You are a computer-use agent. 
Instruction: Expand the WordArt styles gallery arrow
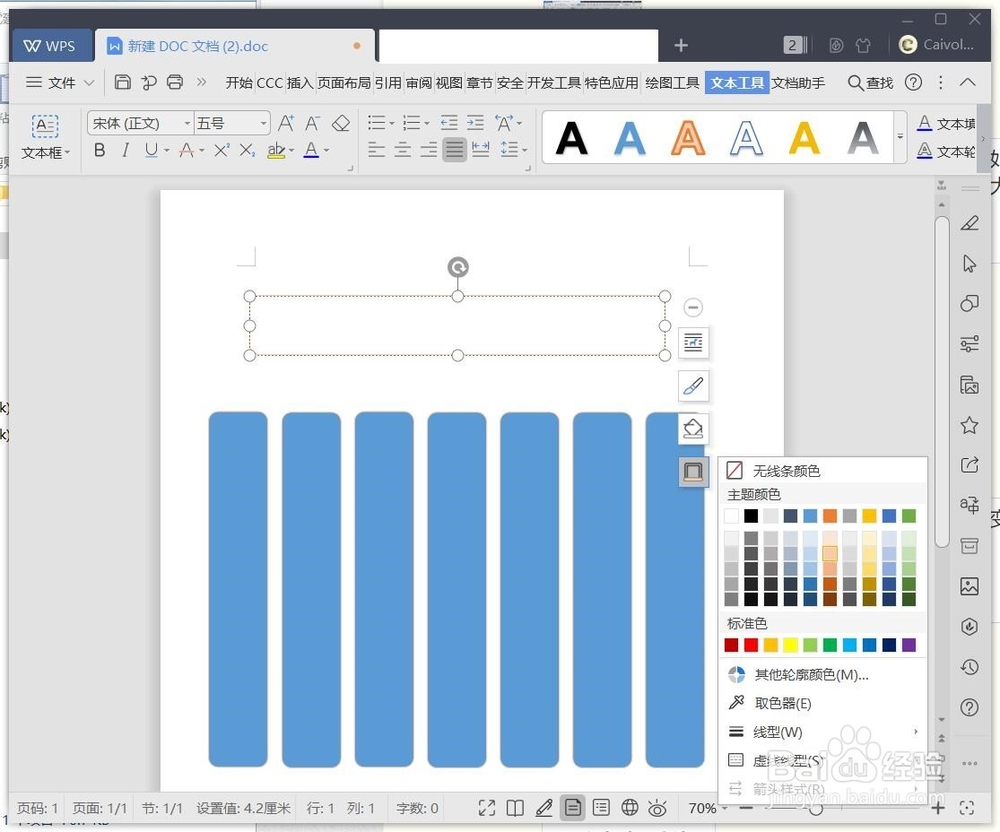901,137
